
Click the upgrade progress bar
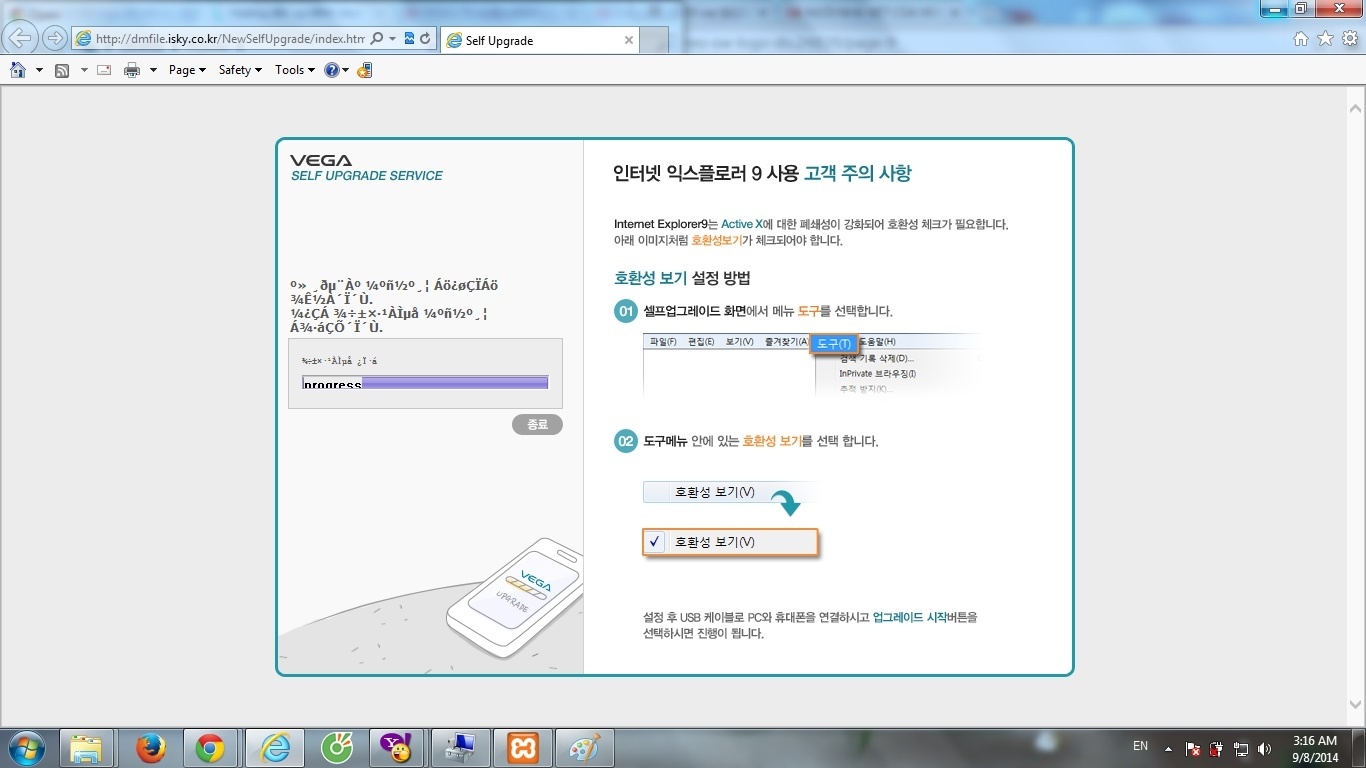(425, 382)
